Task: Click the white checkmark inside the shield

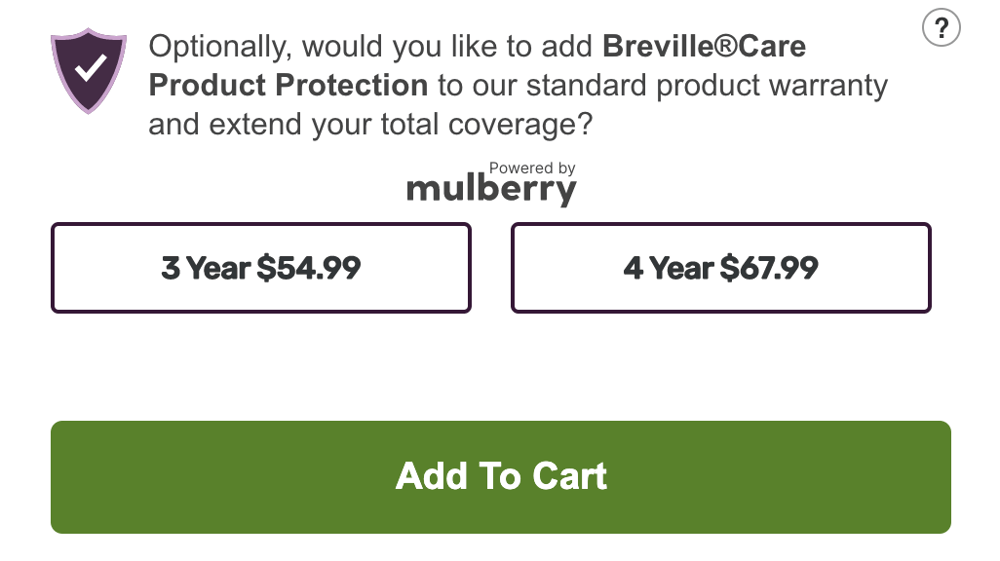Action: click(90, 67)
